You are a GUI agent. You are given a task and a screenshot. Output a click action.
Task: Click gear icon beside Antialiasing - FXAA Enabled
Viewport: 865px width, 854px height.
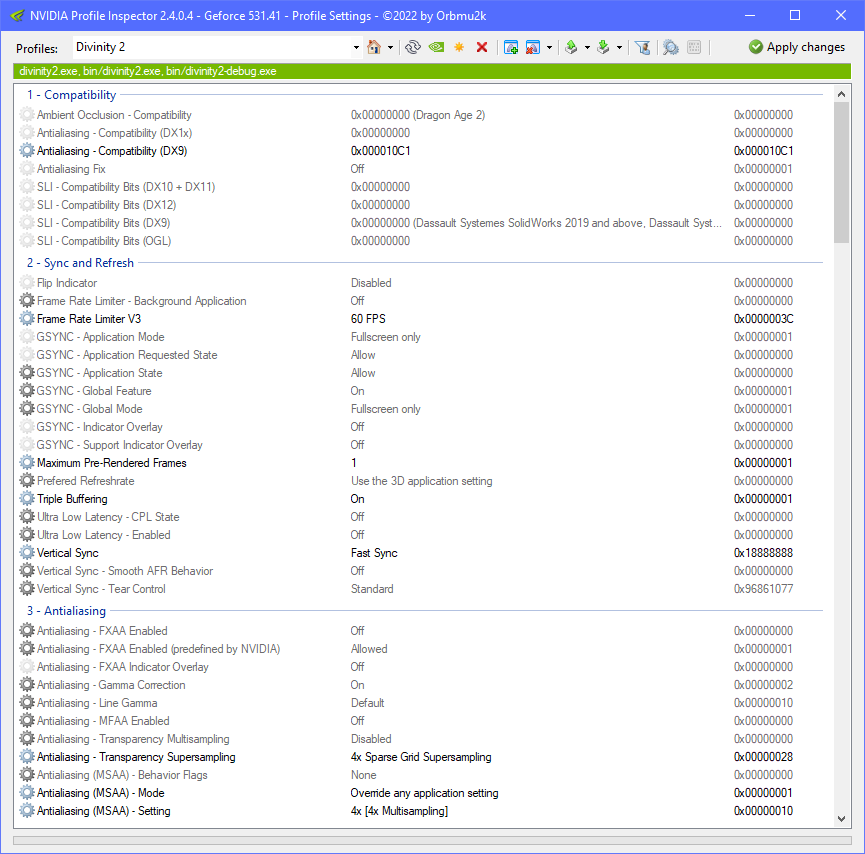pos(27,631)
